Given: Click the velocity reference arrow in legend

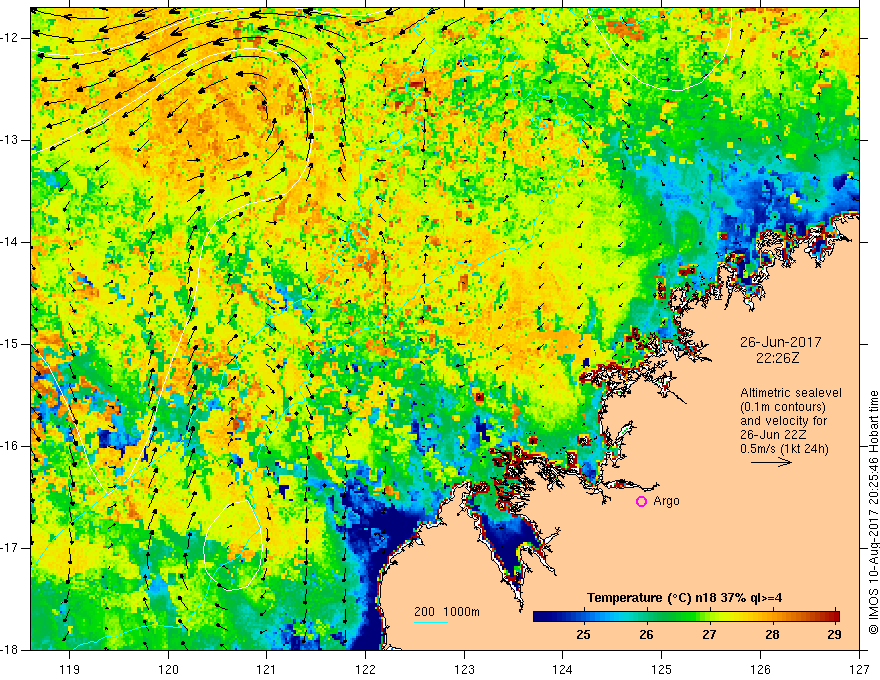Looking at the screenshot, I should coord(771,462).
